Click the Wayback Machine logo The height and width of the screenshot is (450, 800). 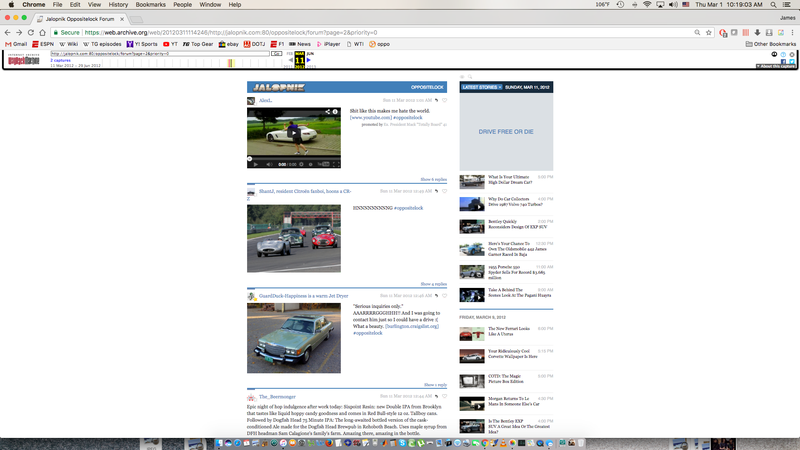(x=23, y=60)
